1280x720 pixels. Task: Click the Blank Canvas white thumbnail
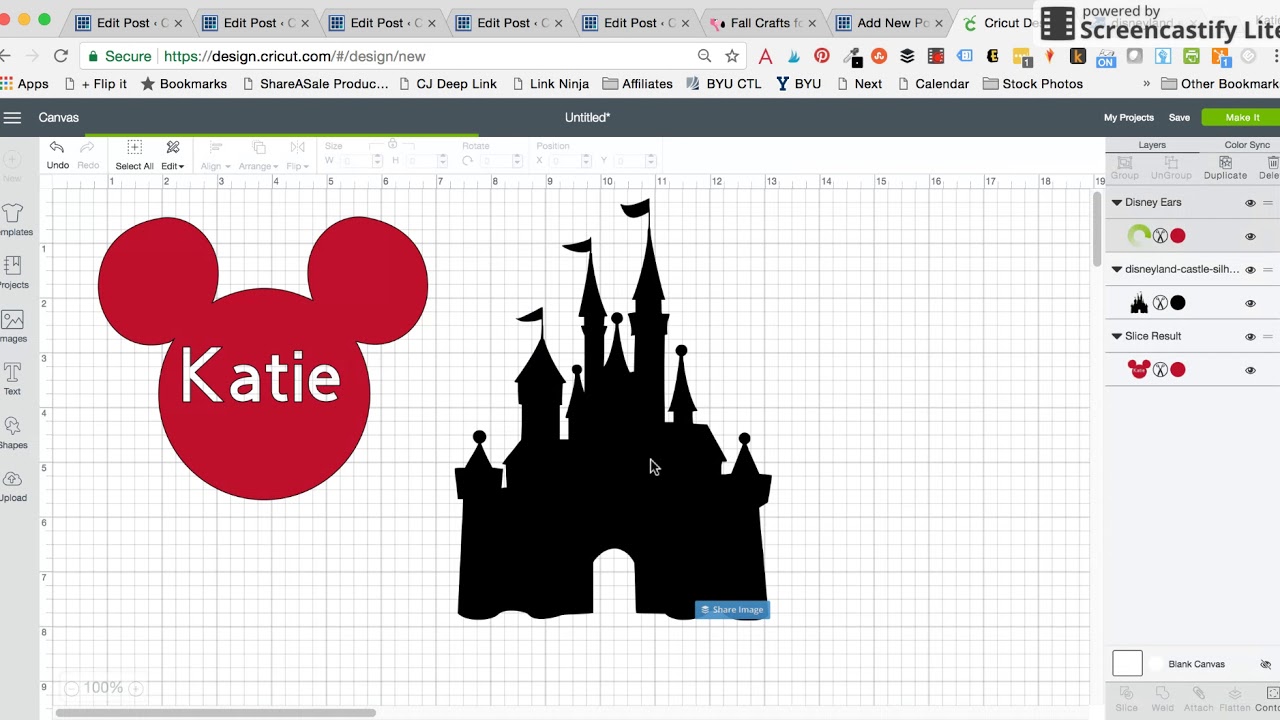(x=1127, y=663)
